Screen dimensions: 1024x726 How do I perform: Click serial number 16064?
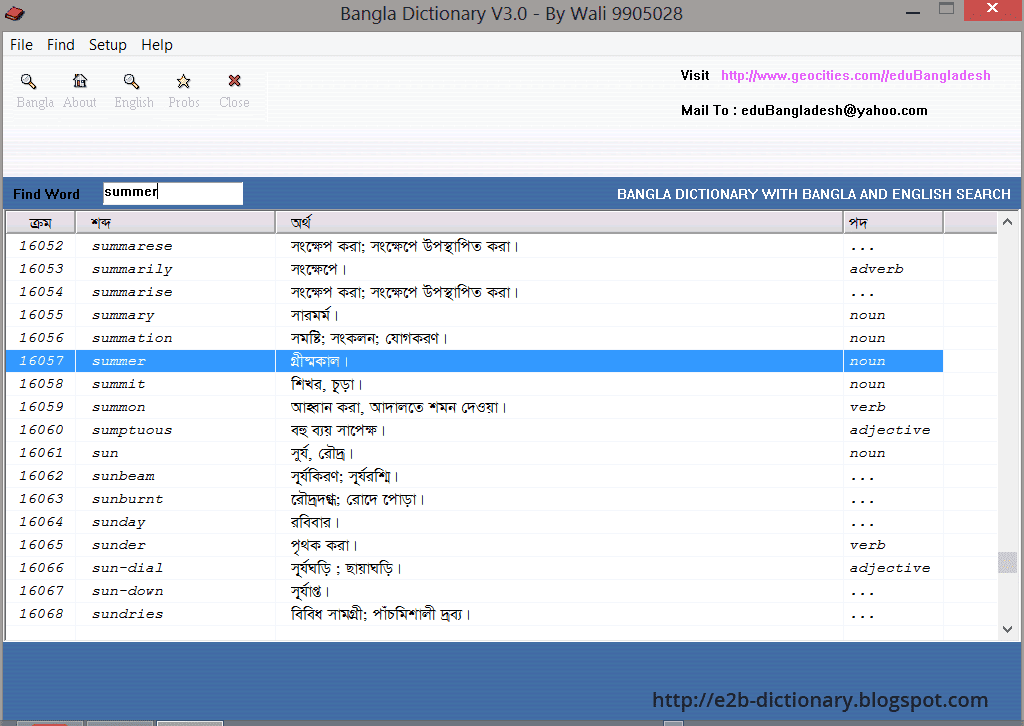pos(41,522)
